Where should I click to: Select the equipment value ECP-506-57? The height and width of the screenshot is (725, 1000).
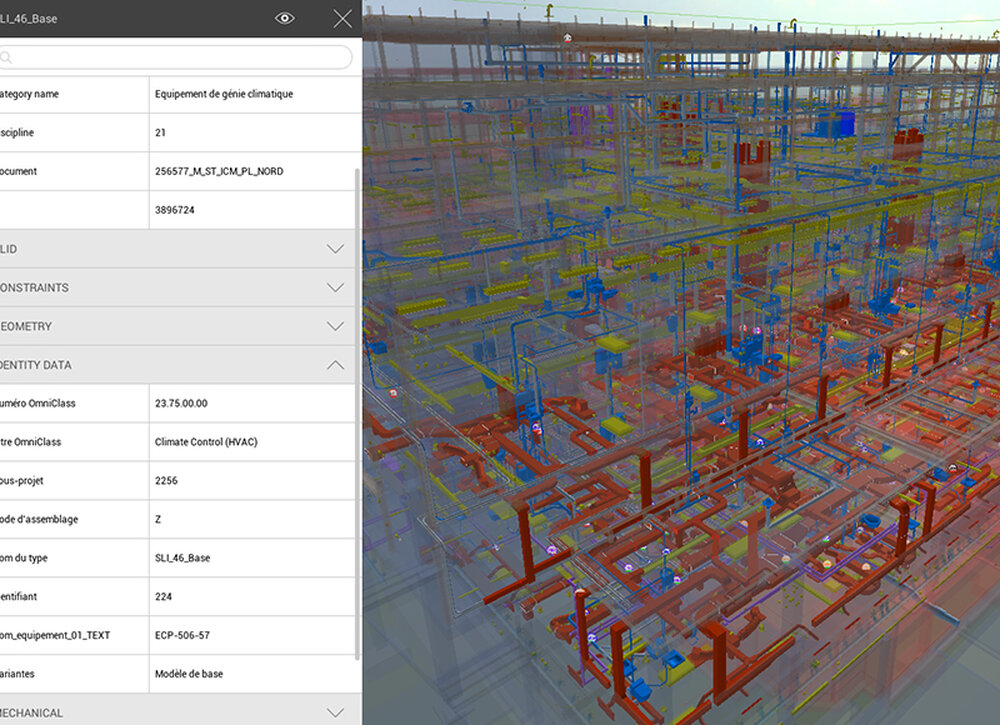tap(180, 635)
